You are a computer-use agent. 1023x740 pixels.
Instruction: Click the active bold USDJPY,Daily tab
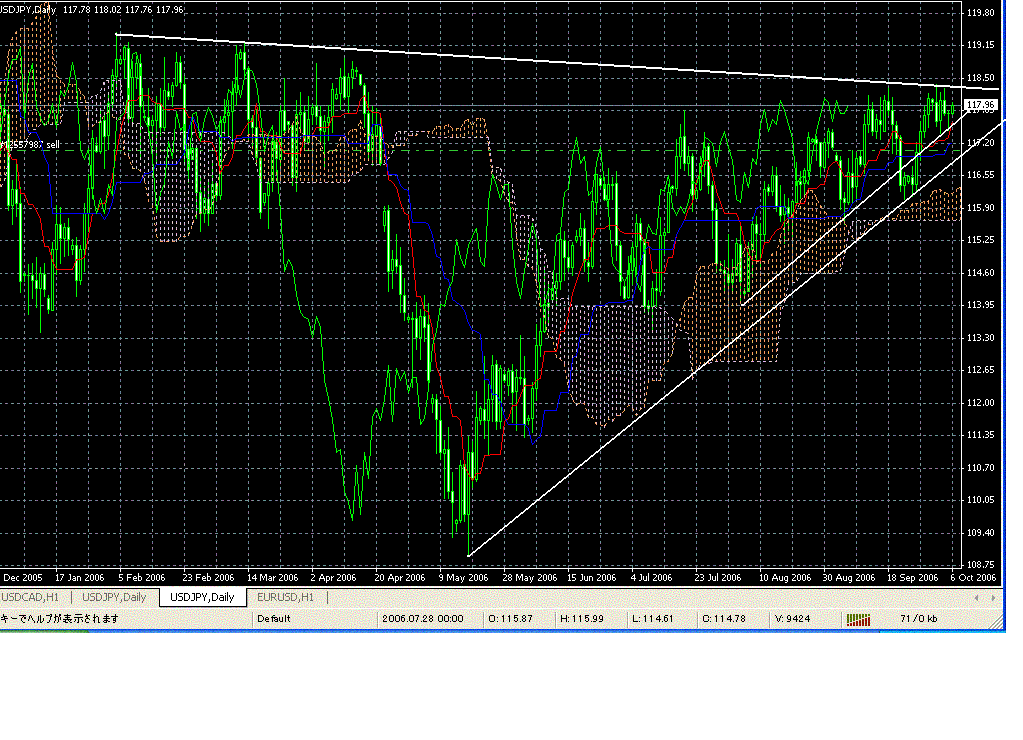(203, 597)
